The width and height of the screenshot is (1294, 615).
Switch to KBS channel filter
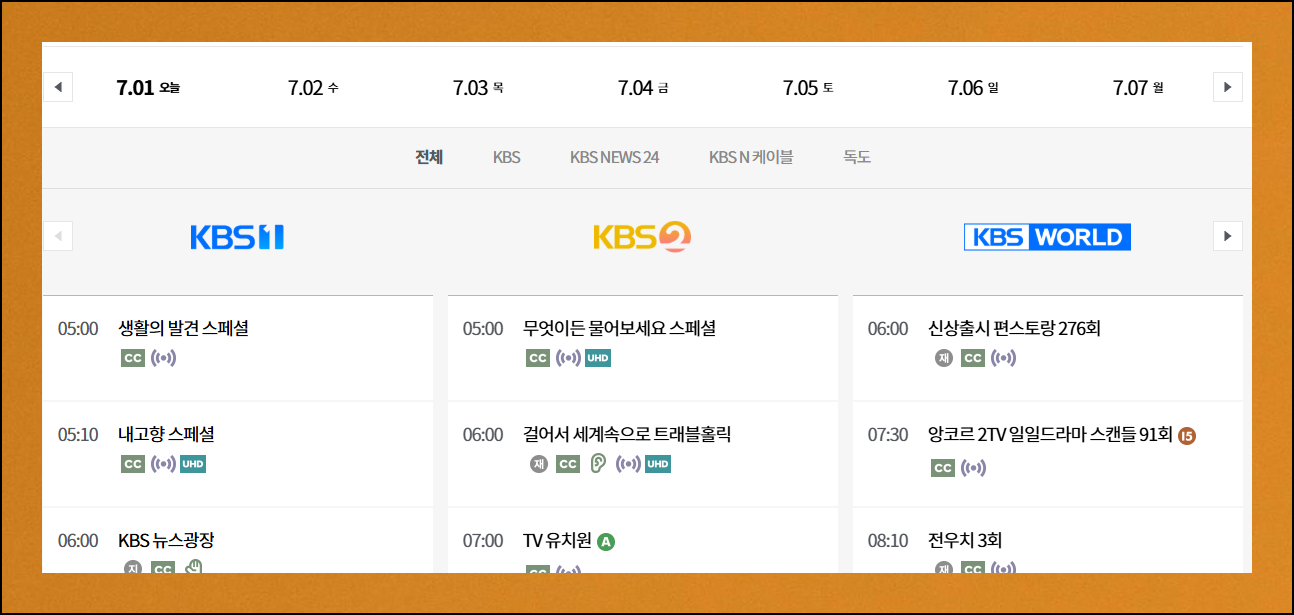pyautogui.click(x=507, y=157)
